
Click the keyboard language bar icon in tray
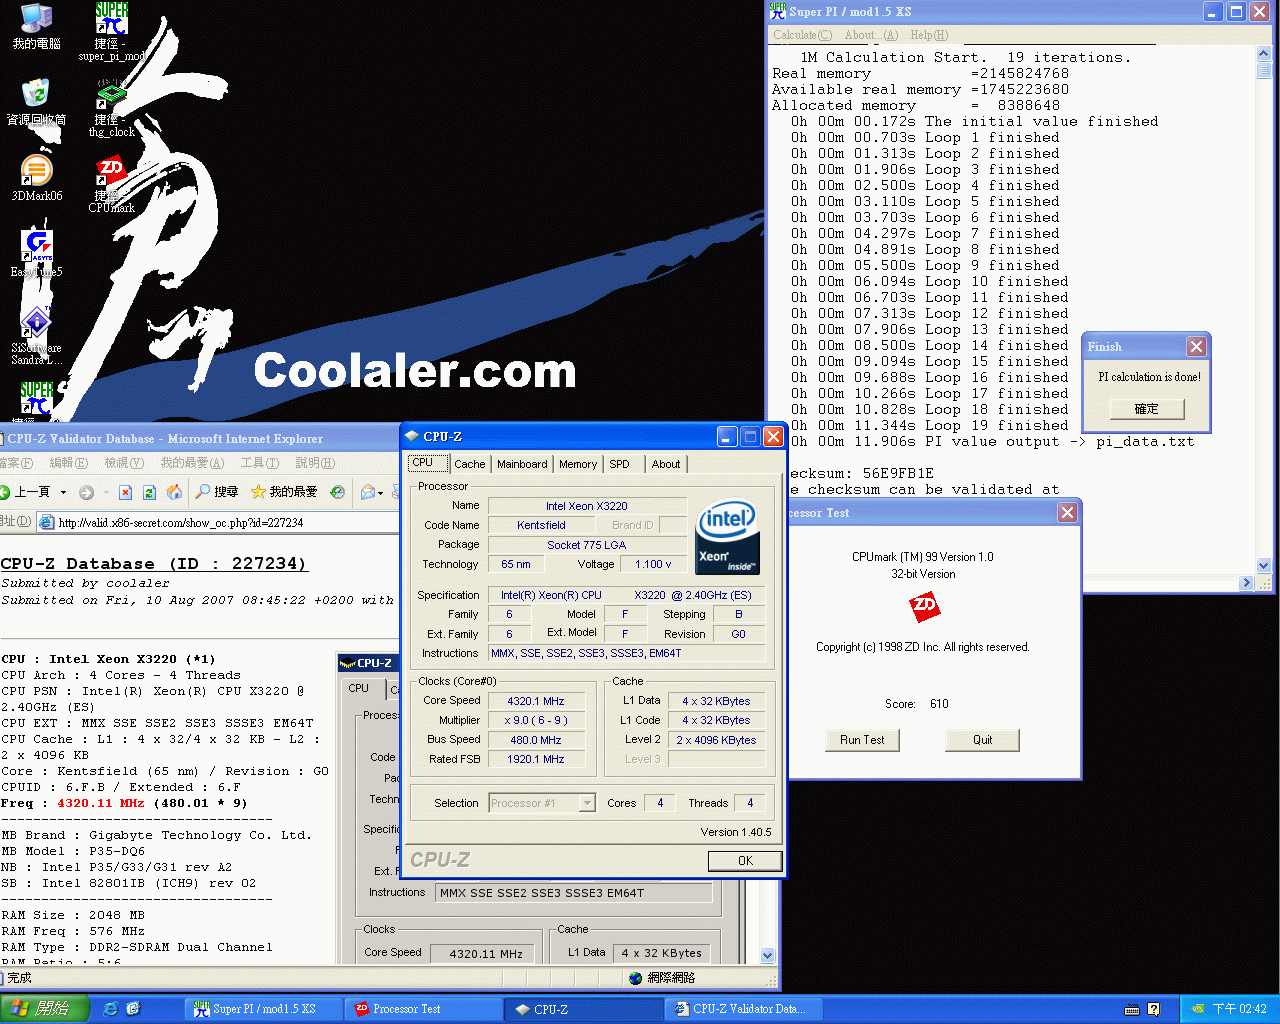click(x=1131, y=1009)
